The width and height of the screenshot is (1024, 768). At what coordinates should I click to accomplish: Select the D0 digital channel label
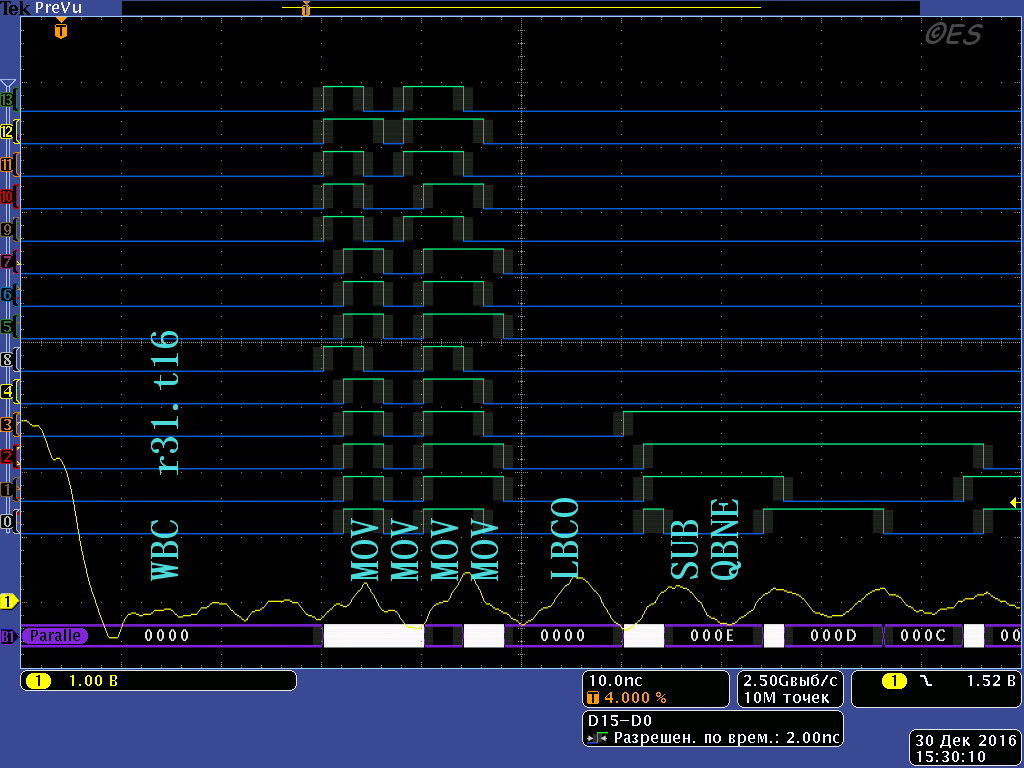(x=7, y=522)
